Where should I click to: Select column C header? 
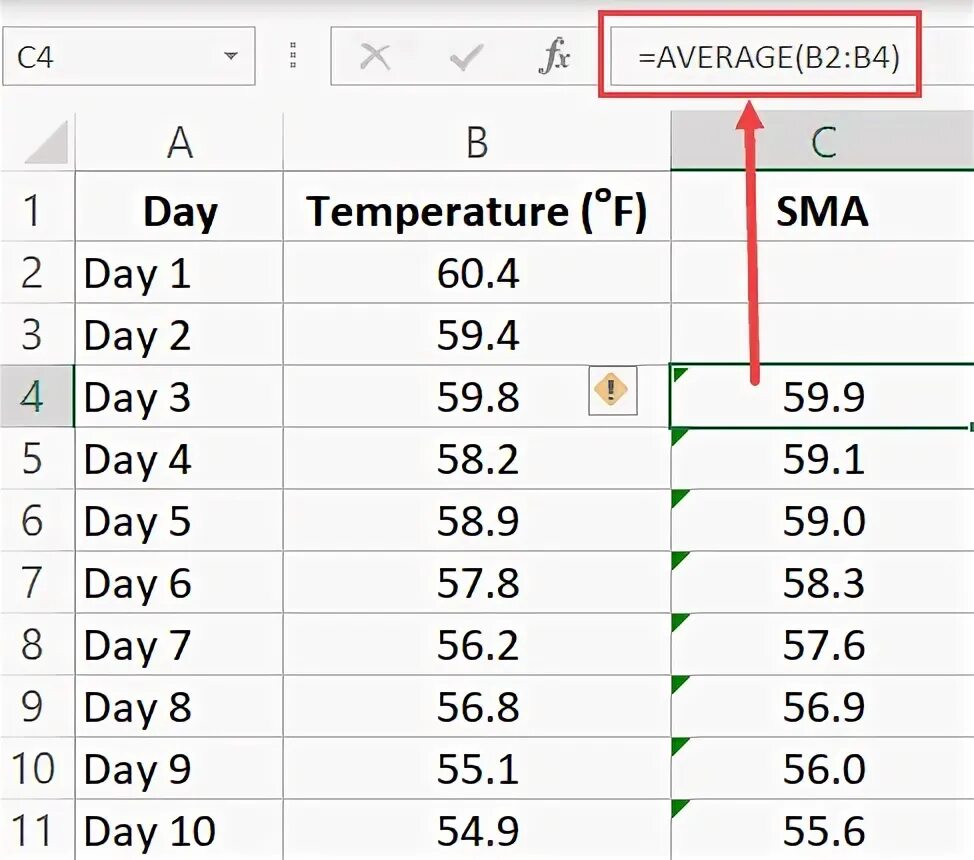click(x=822, y=144)
